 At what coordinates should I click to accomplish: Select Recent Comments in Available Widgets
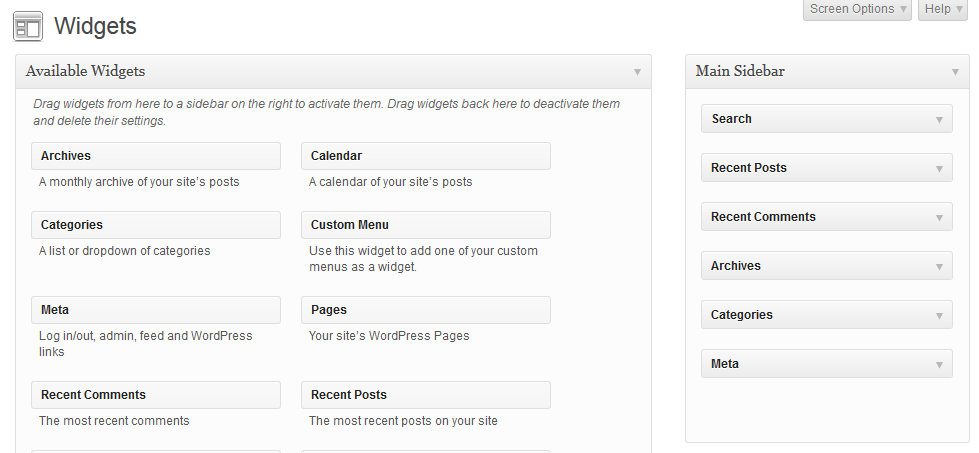pyautogui.click(x=155, y=395)
